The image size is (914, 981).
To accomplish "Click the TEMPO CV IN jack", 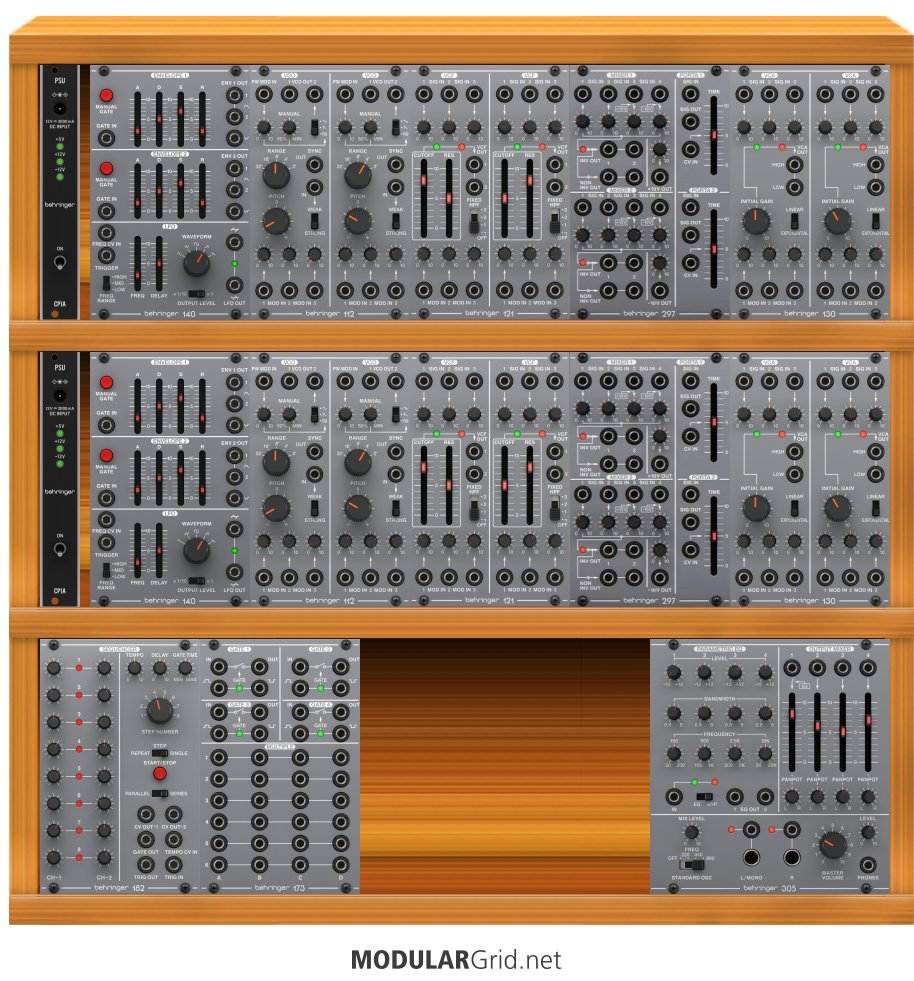I will [173, 839].
